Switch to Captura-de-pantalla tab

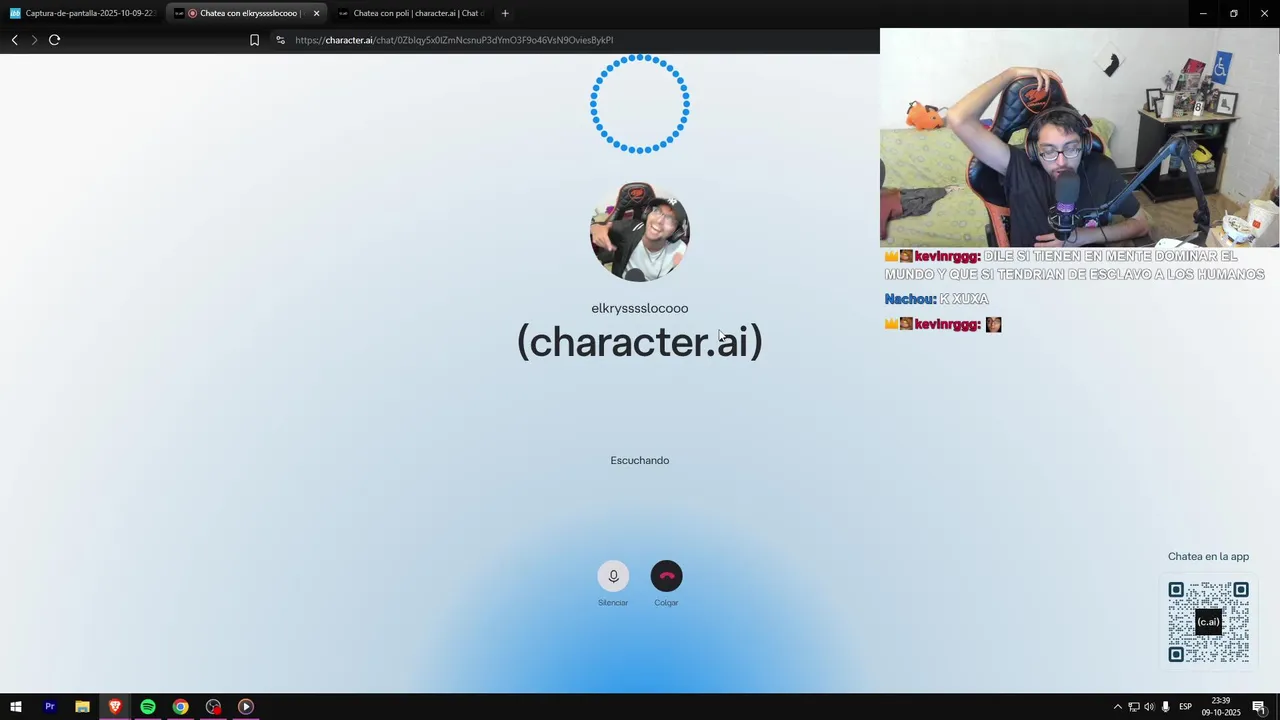[82, 13]
